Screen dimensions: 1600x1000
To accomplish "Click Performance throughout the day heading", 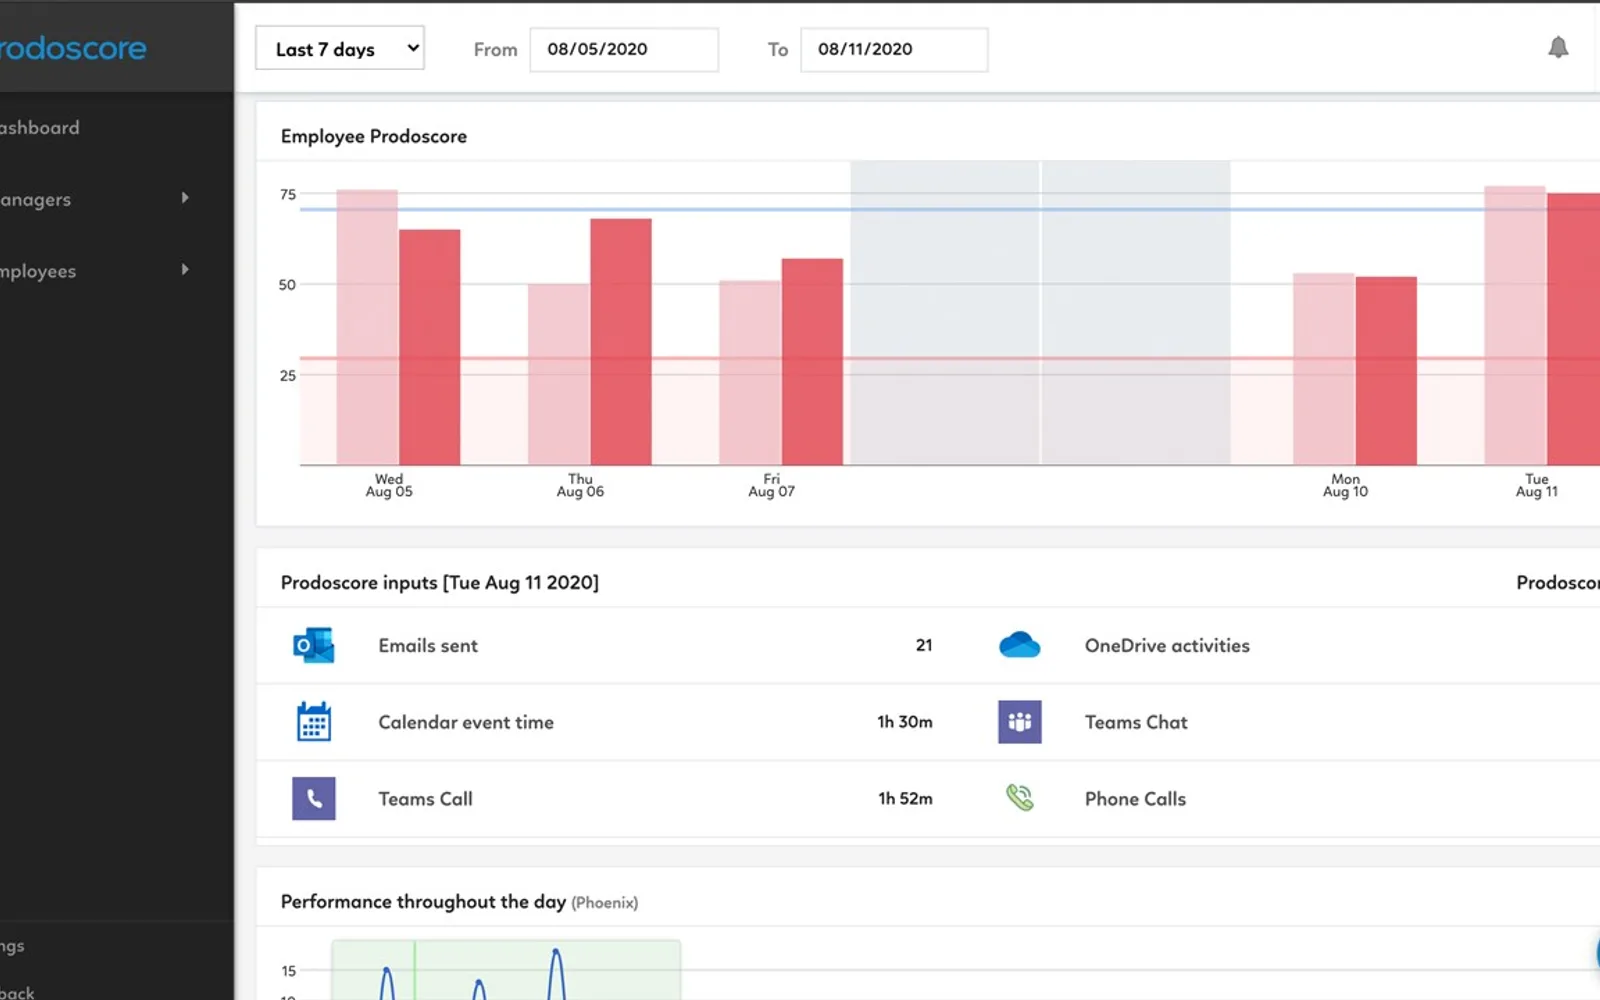I will tap(423, 901).
